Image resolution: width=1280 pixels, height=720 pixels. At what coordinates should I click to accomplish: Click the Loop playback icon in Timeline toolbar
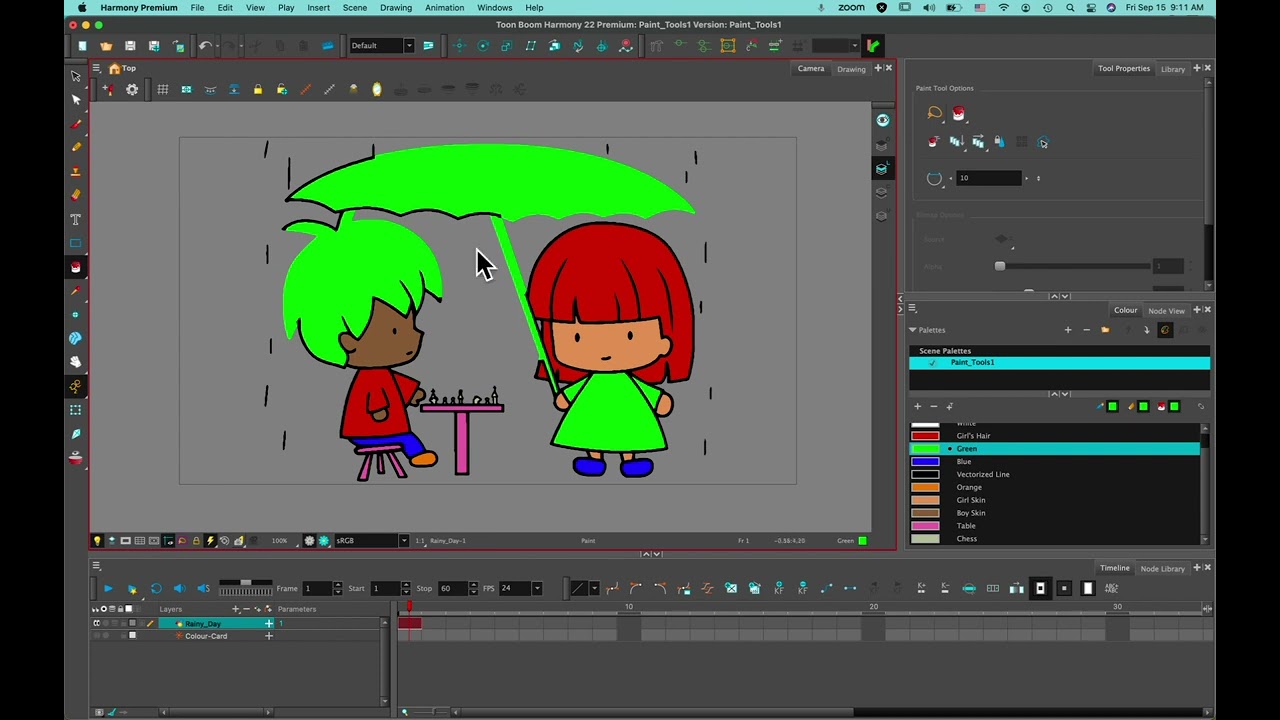coord(156,588)
